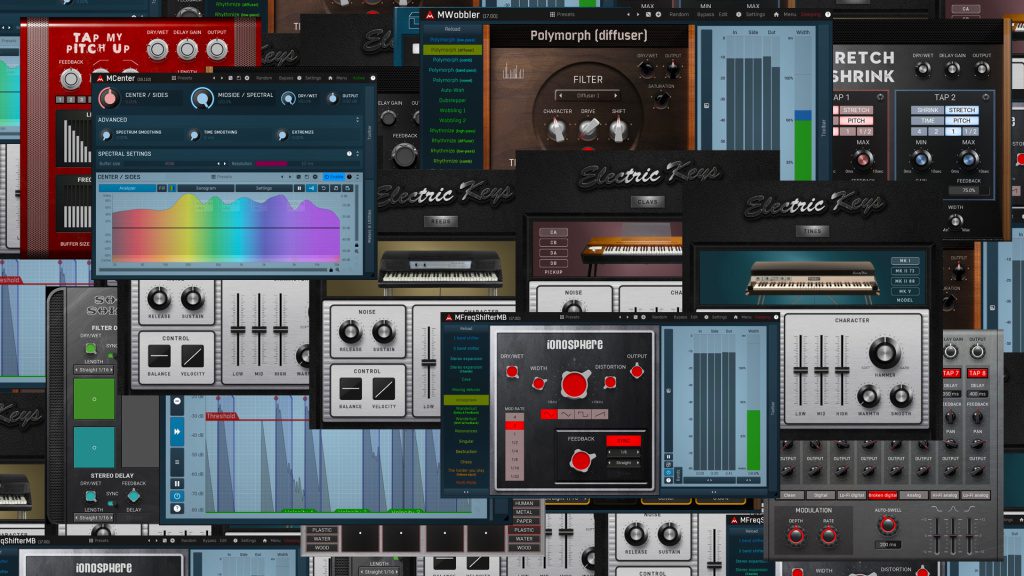Click the MCenter Extremize knob
The width and height of the screenshot is (1024, 576).
click(281, 135)
